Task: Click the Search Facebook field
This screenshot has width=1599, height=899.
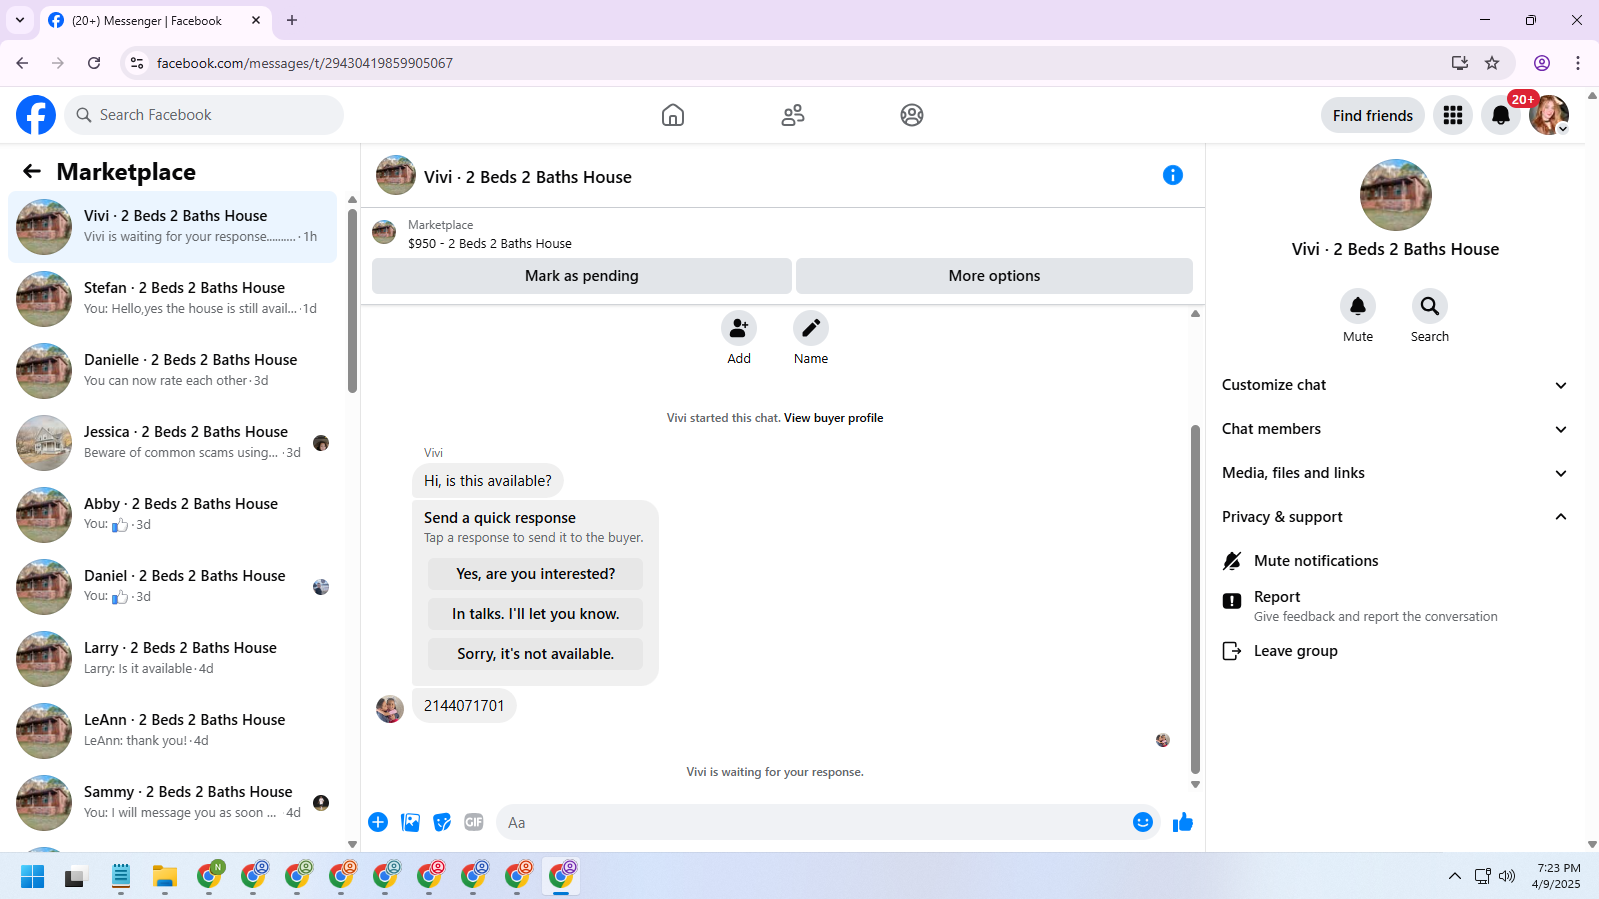Action: click(204, 115)
